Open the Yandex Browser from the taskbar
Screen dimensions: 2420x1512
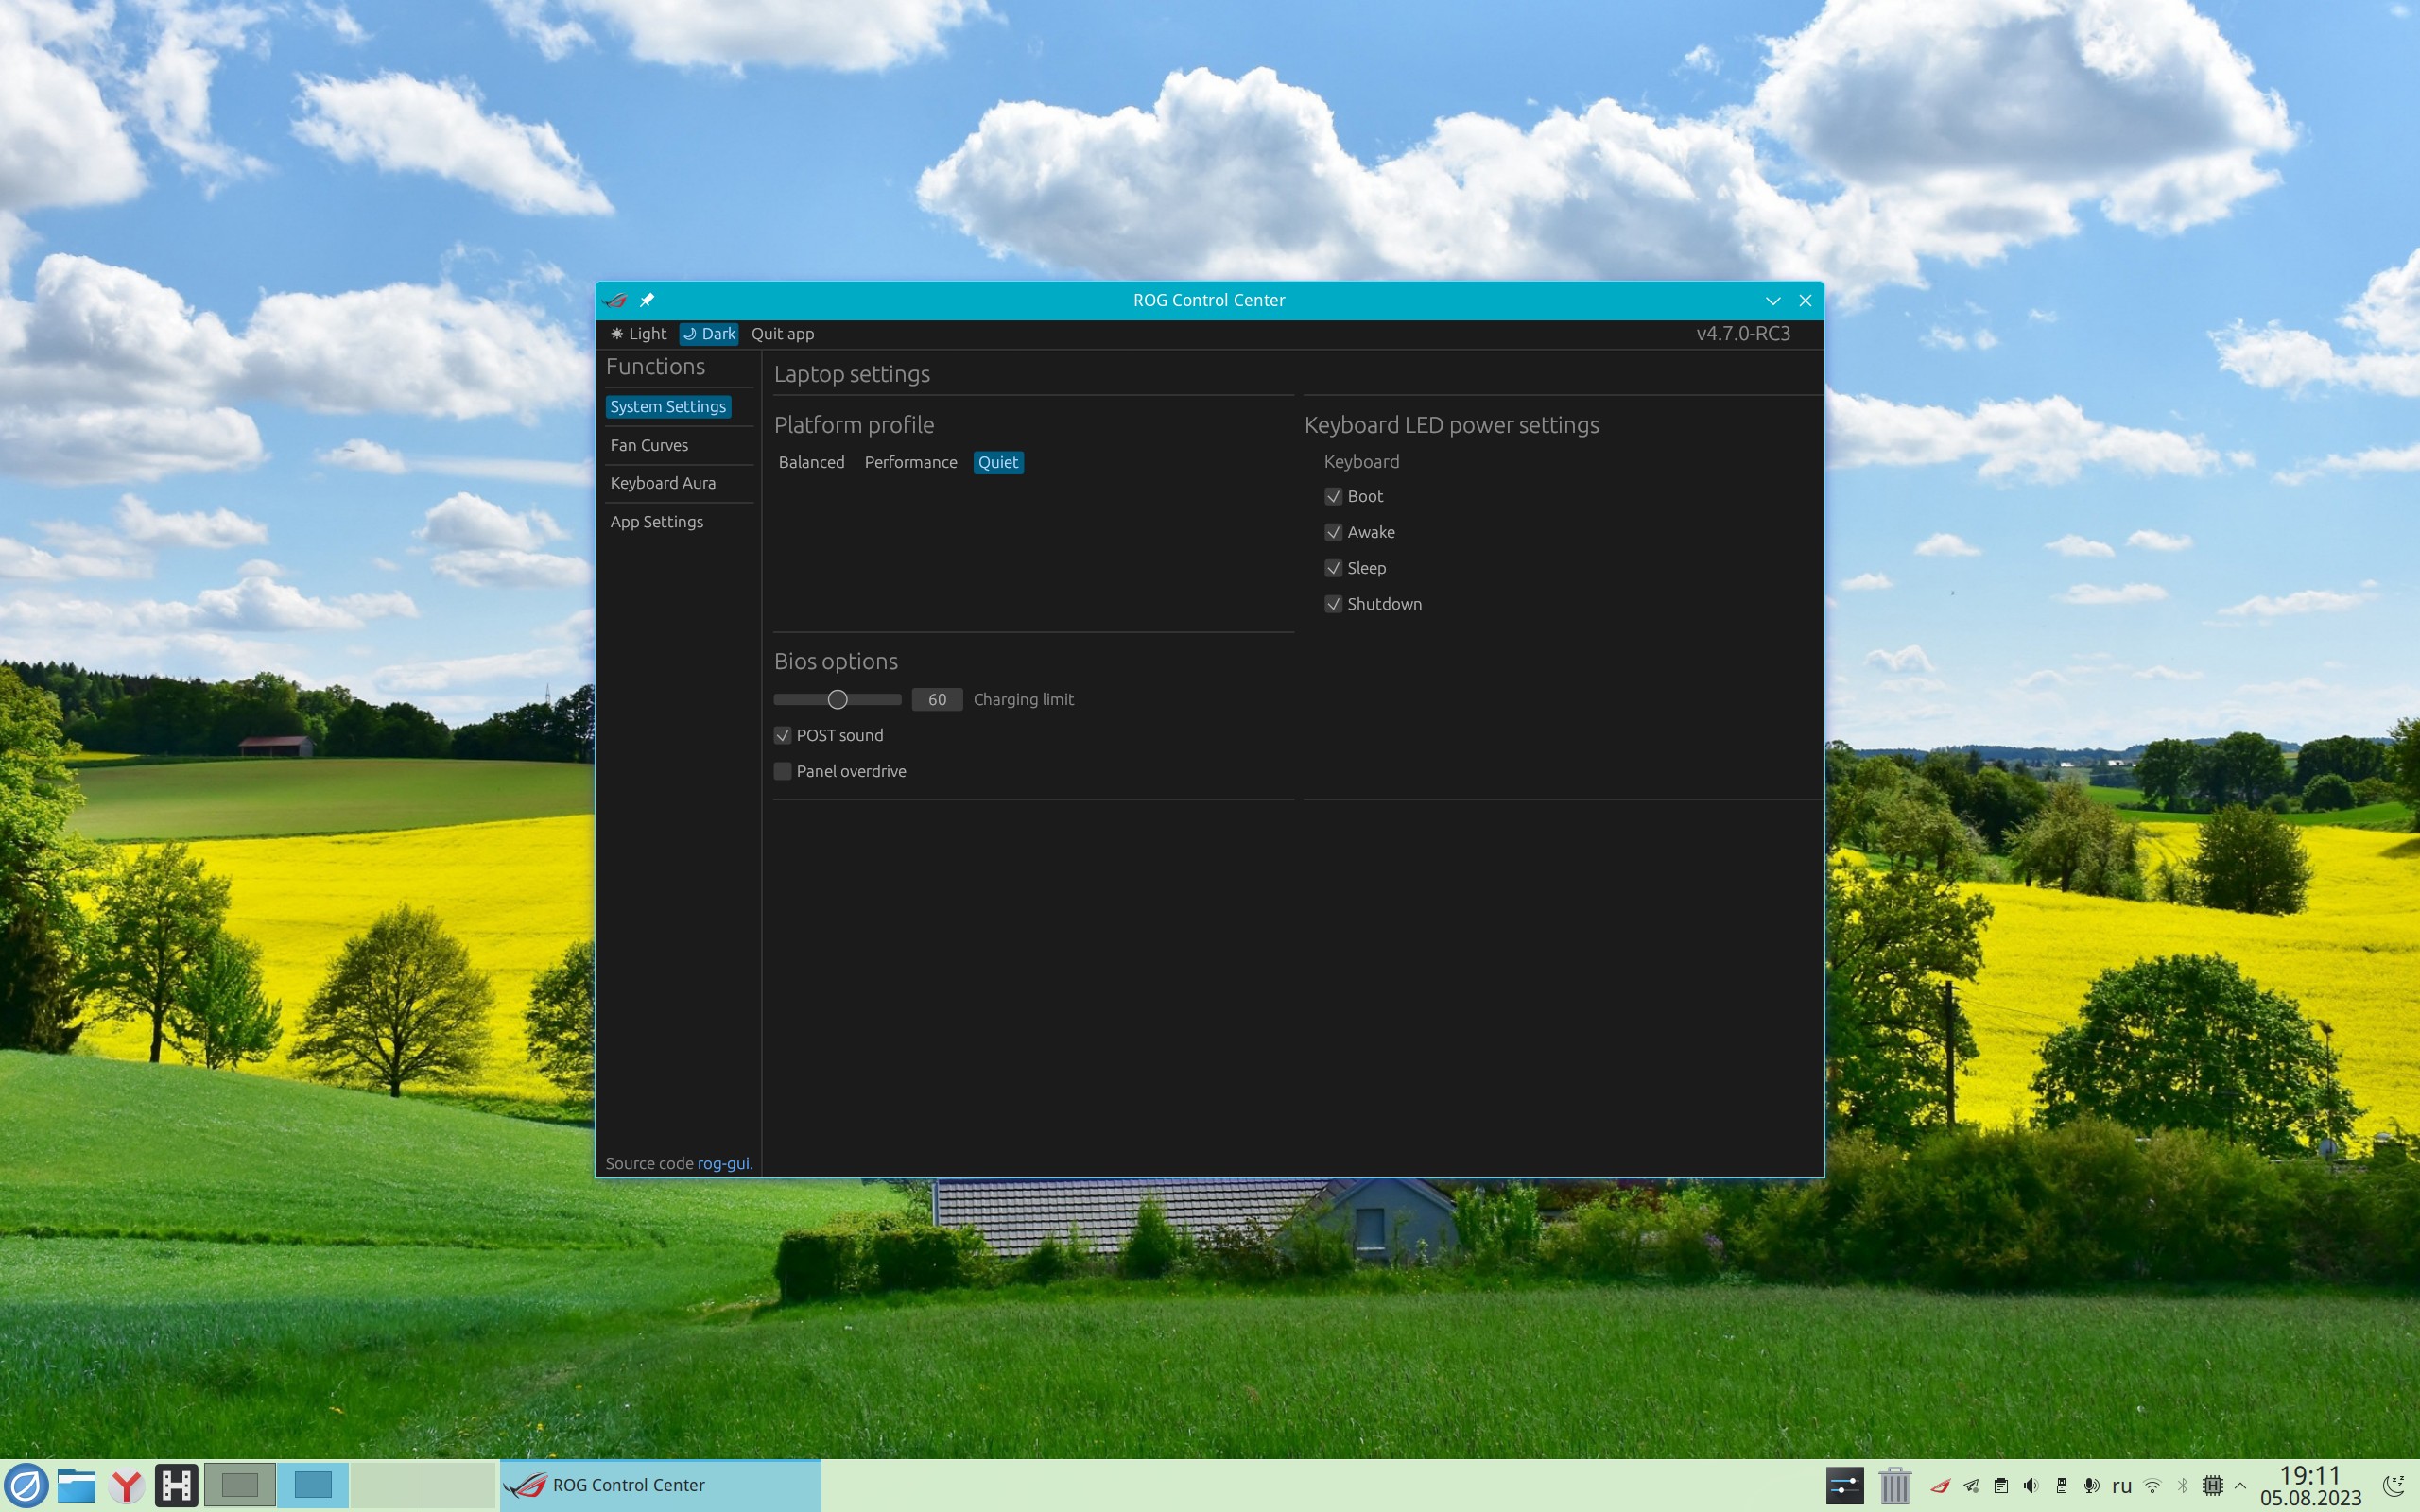[x=127, y=1485]
